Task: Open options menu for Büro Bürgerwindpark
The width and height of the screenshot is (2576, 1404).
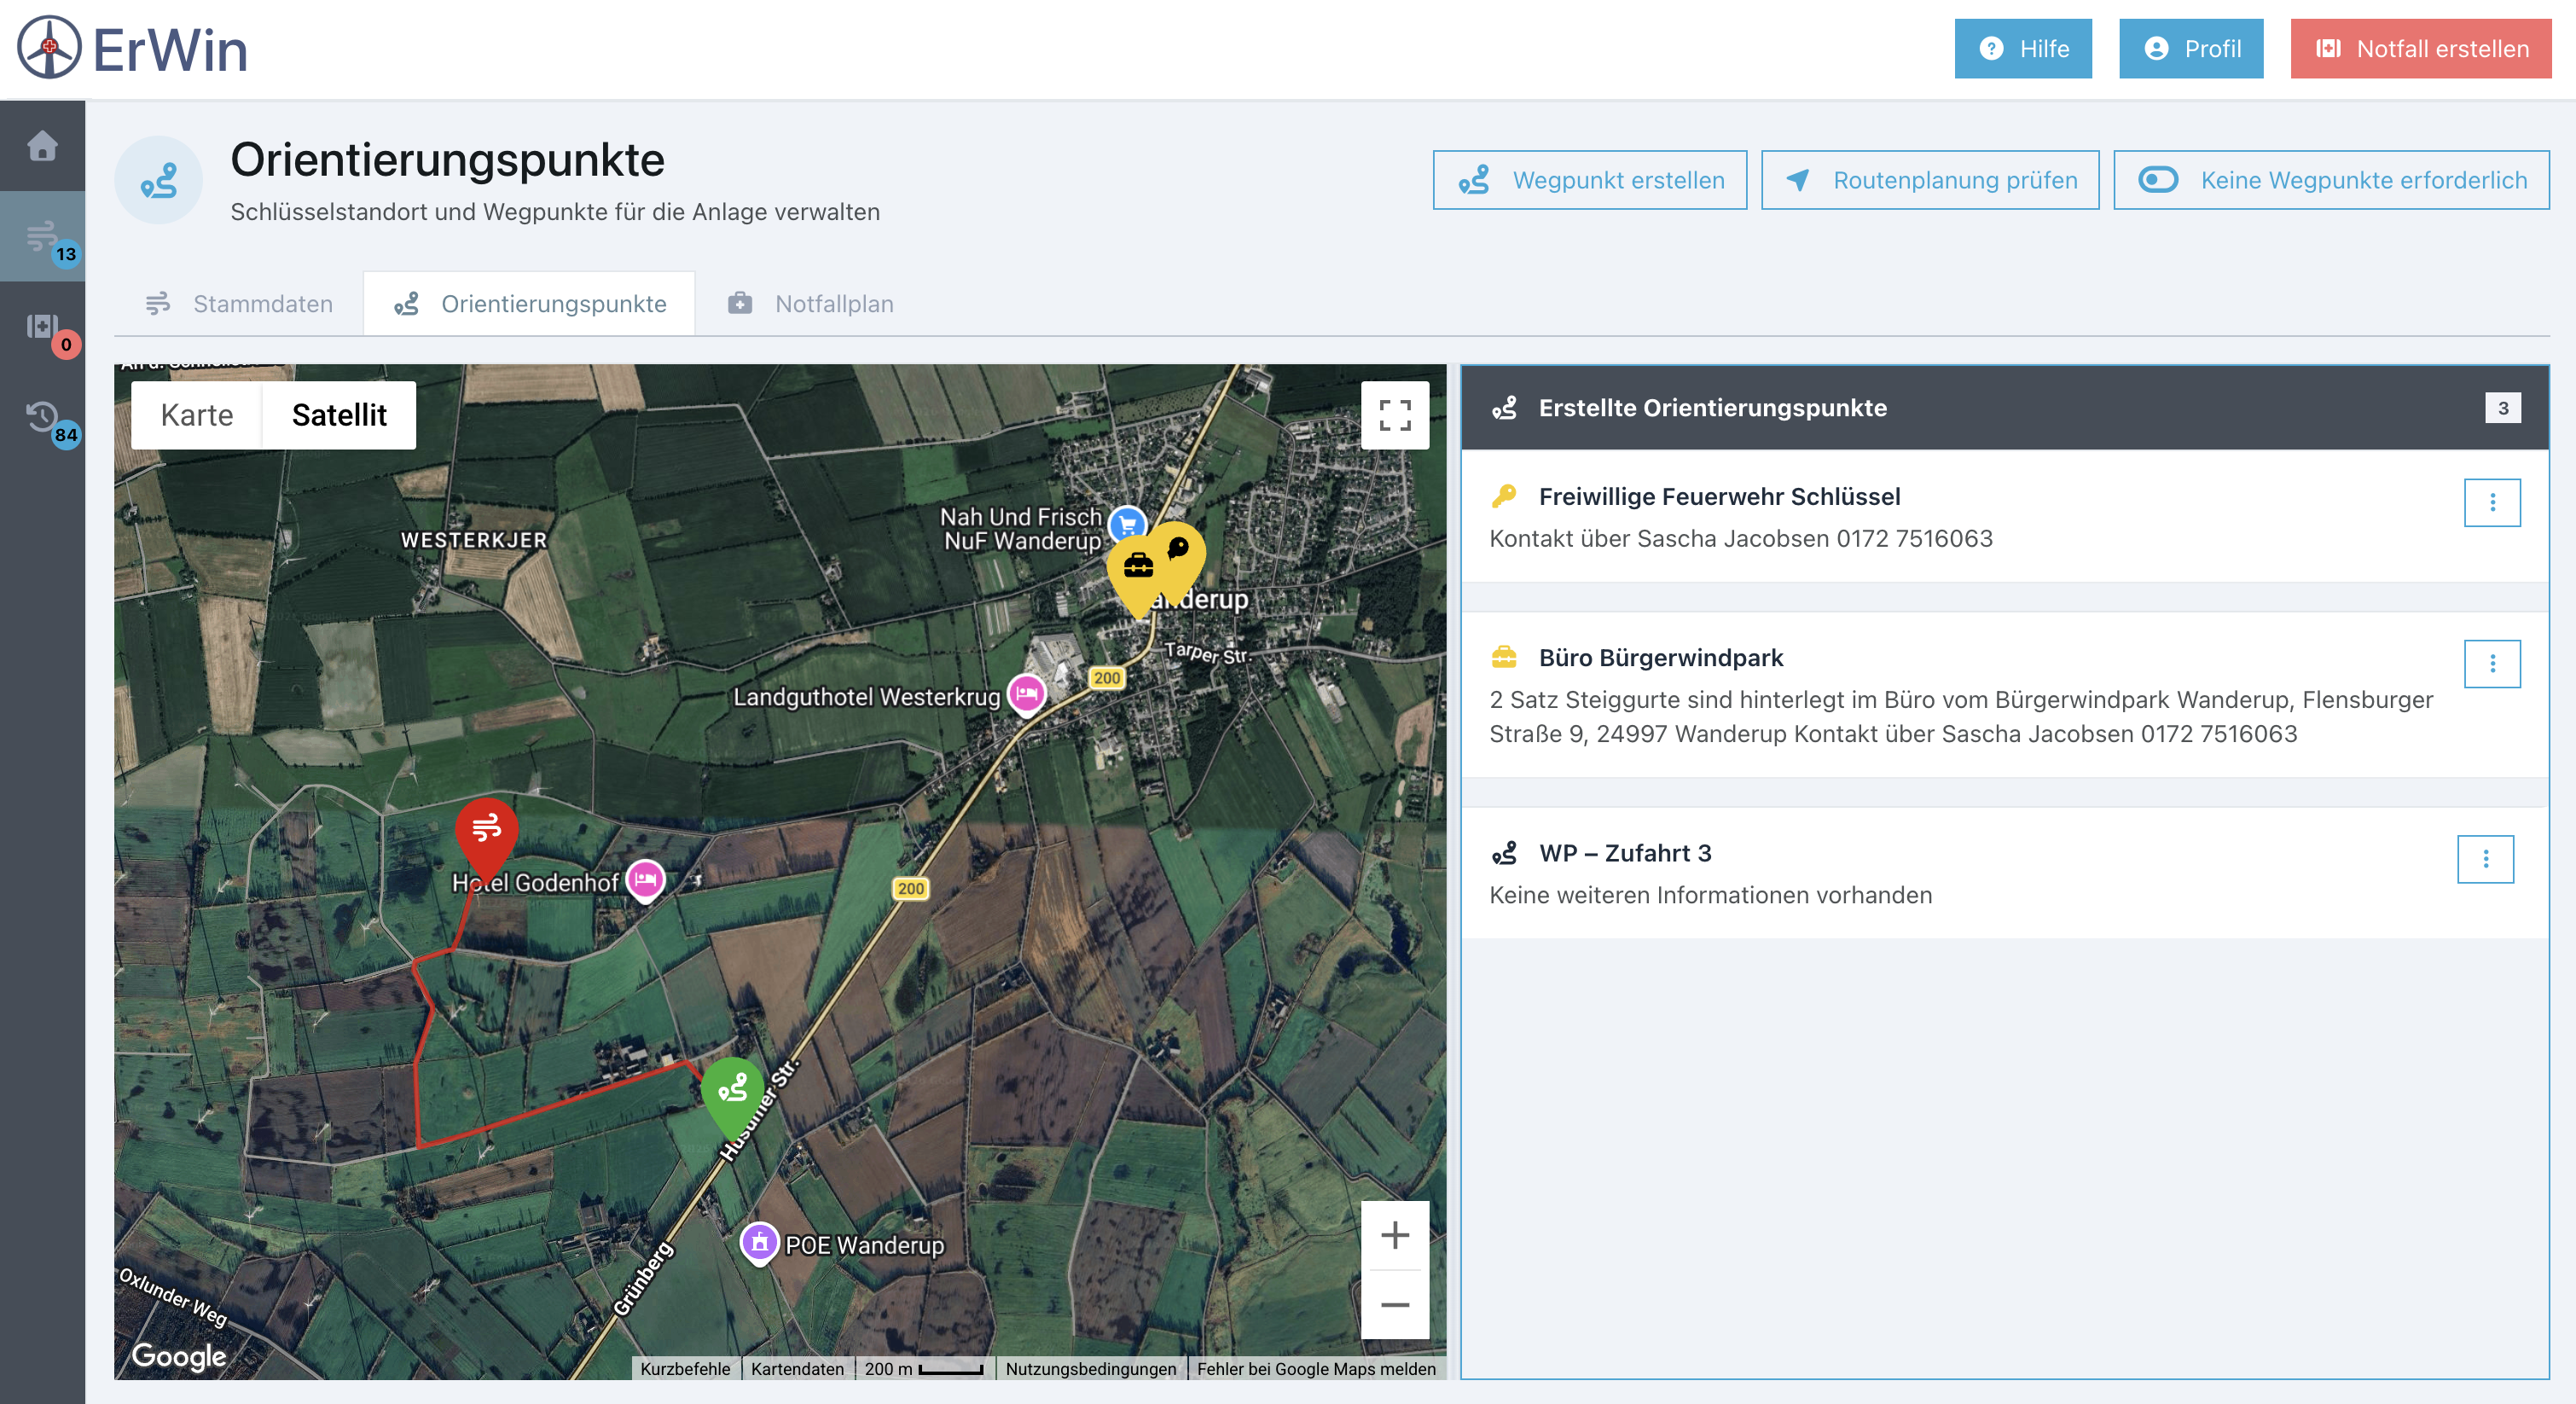Action: point(2492,664)
